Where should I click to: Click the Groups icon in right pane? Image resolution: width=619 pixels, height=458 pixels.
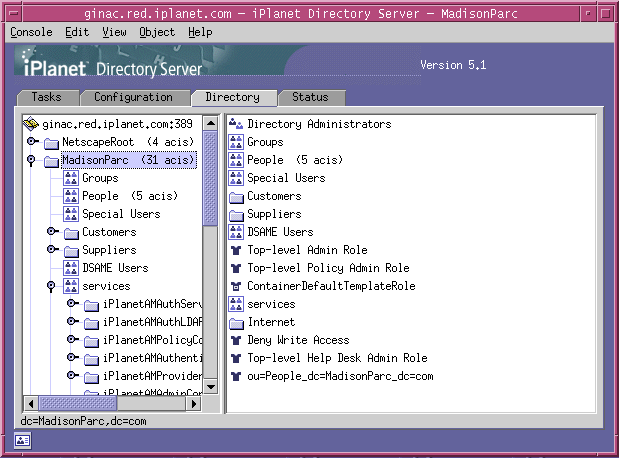(236, 142)
